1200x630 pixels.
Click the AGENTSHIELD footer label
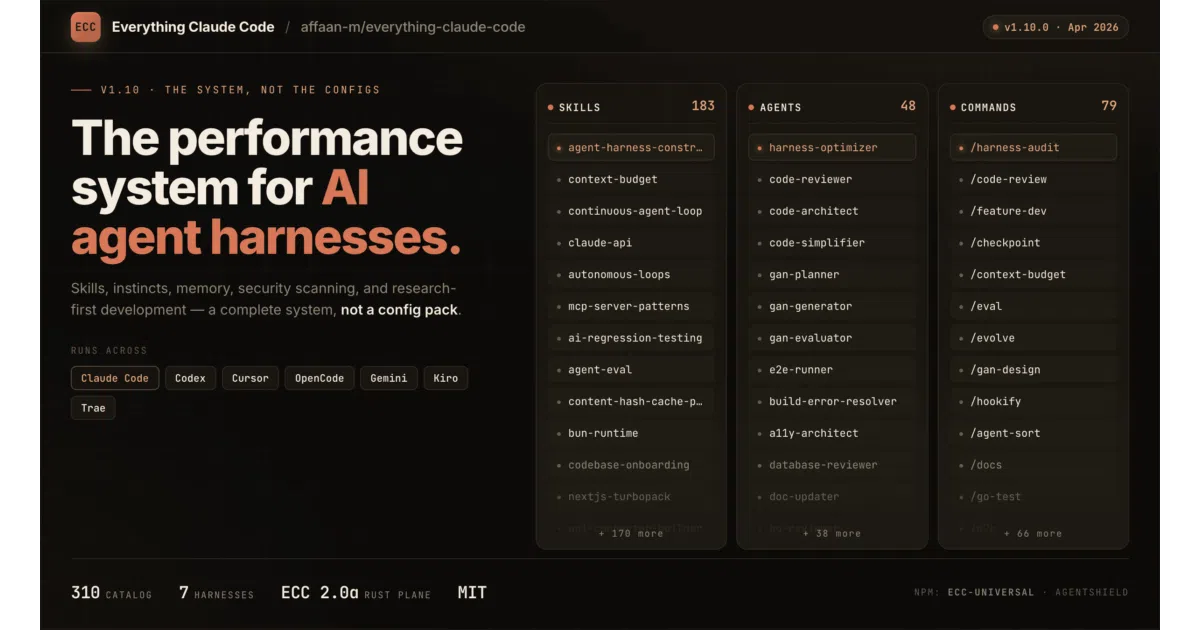[x=1090, y=593]
